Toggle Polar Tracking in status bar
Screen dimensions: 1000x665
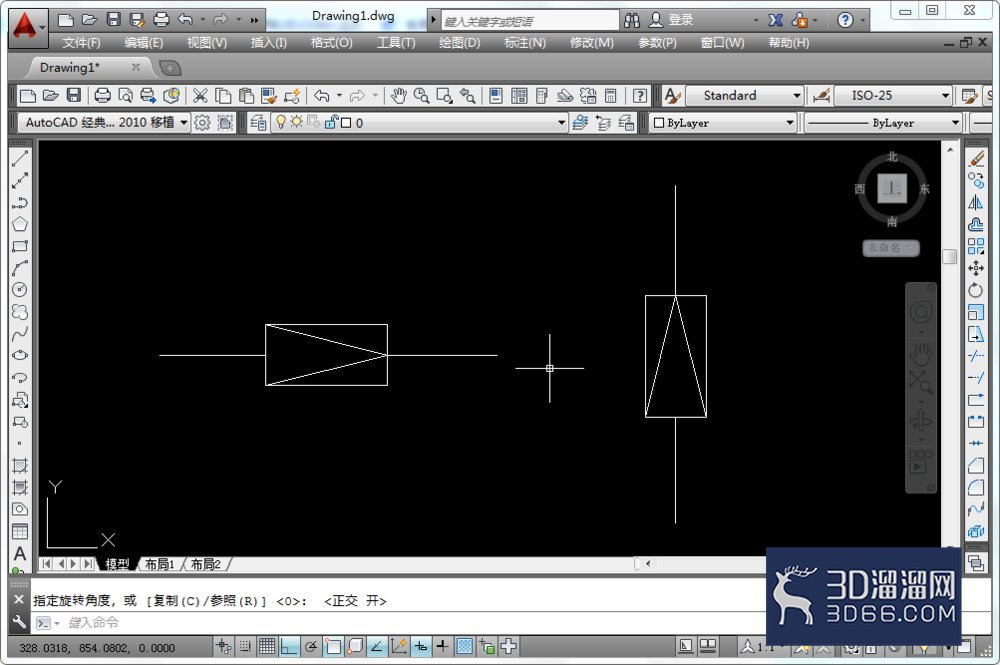tap(311, 647)
